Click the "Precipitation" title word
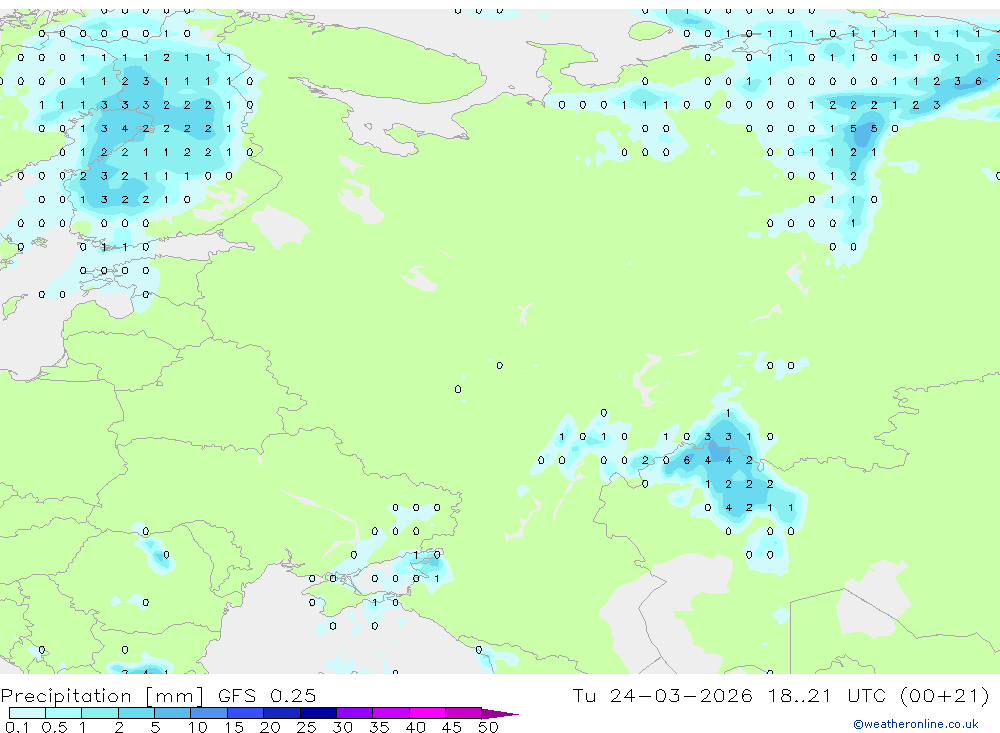Image resolution: width=1000 pixels, height=733 pixels. (66, 696)
